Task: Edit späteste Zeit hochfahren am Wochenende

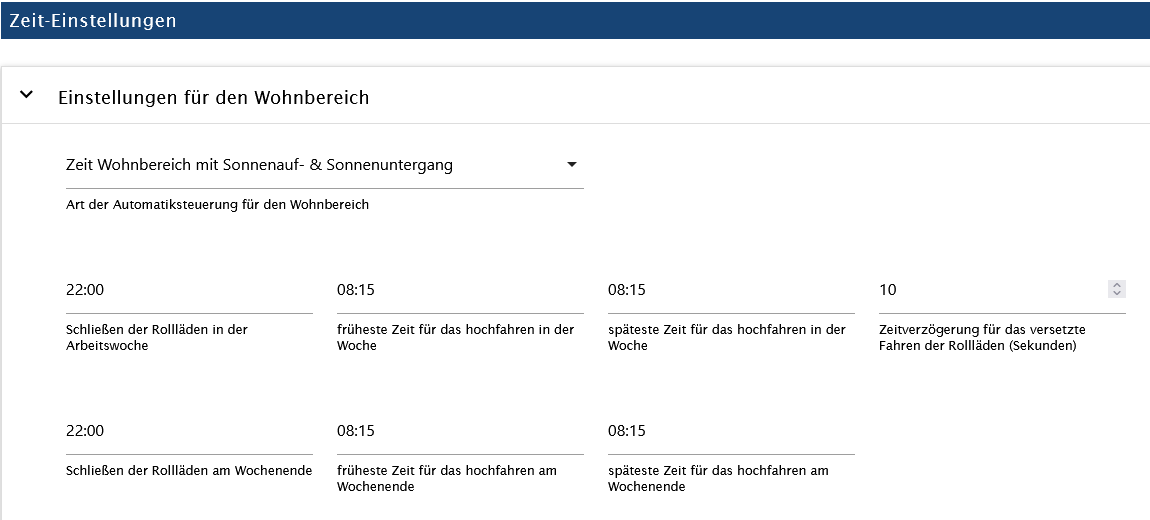Action: coord(730,431)
